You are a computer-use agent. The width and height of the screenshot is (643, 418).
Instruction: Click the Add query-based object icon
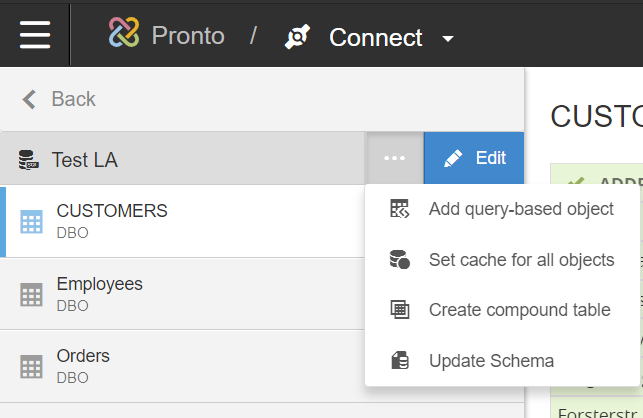coord(400,209)
